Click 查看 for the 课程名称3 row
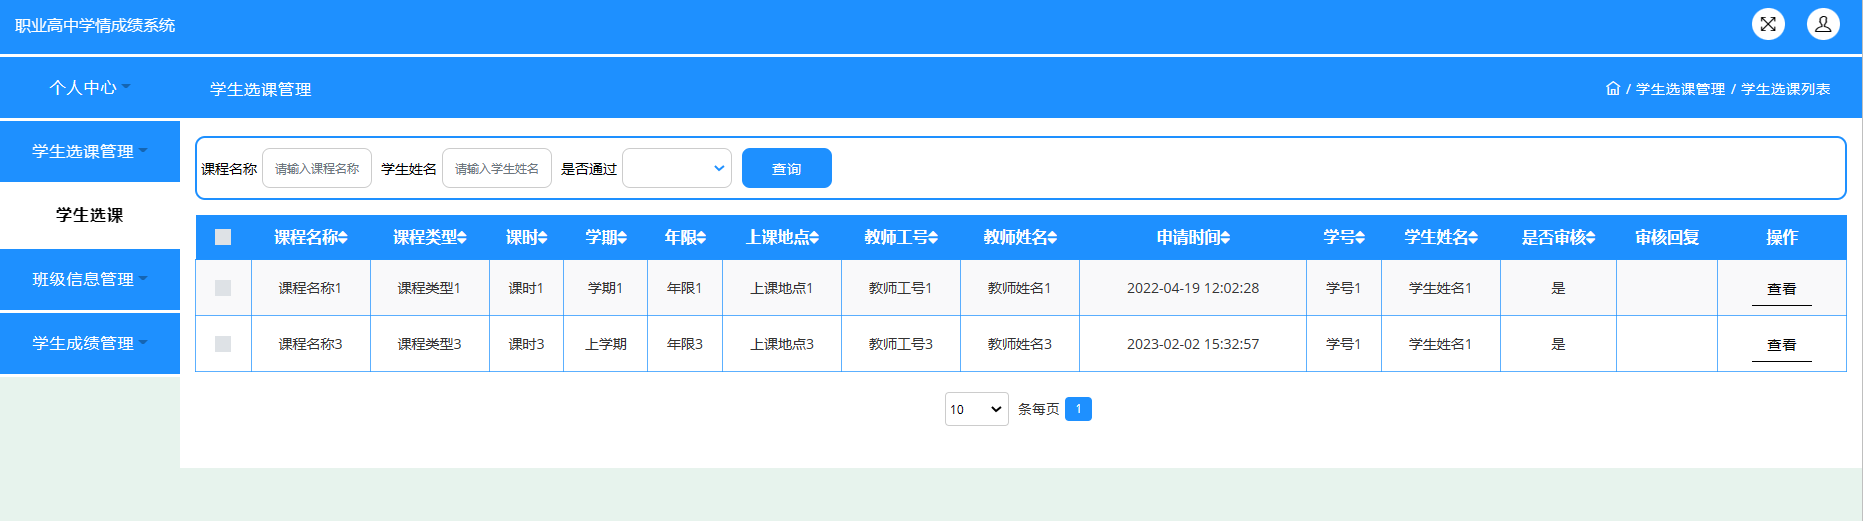The height and width of the screenshot is (521, 1863). [1781, 345]
